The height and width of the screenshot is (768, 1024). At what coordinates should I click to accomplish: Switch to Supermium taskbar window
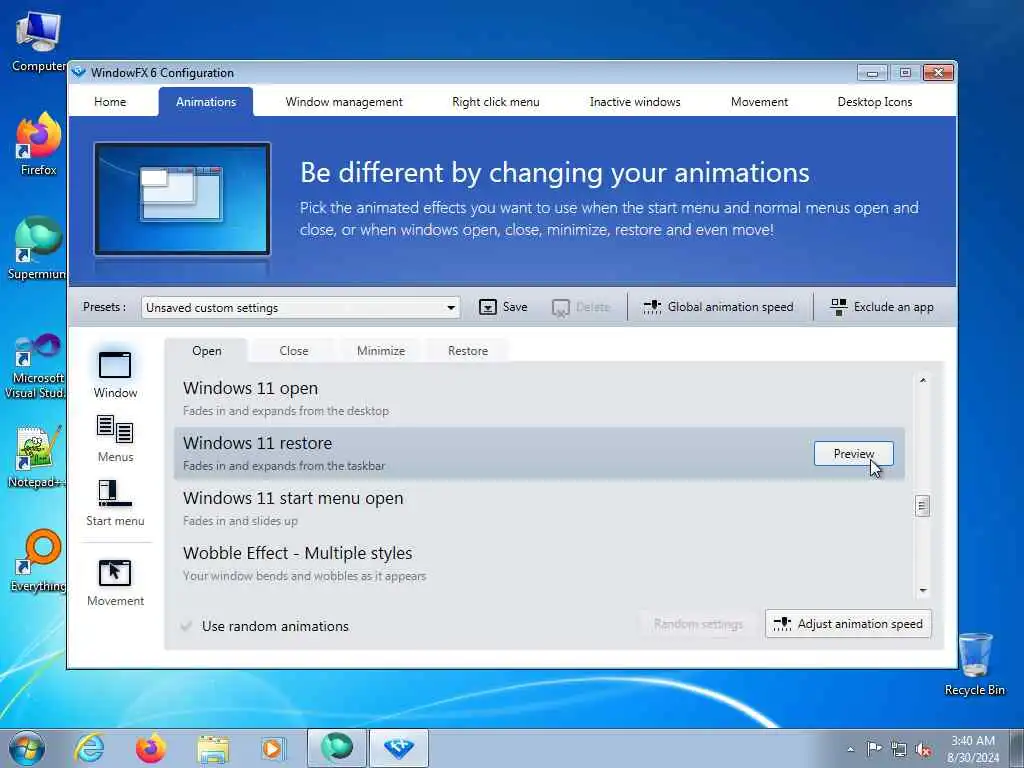[336, 748]
